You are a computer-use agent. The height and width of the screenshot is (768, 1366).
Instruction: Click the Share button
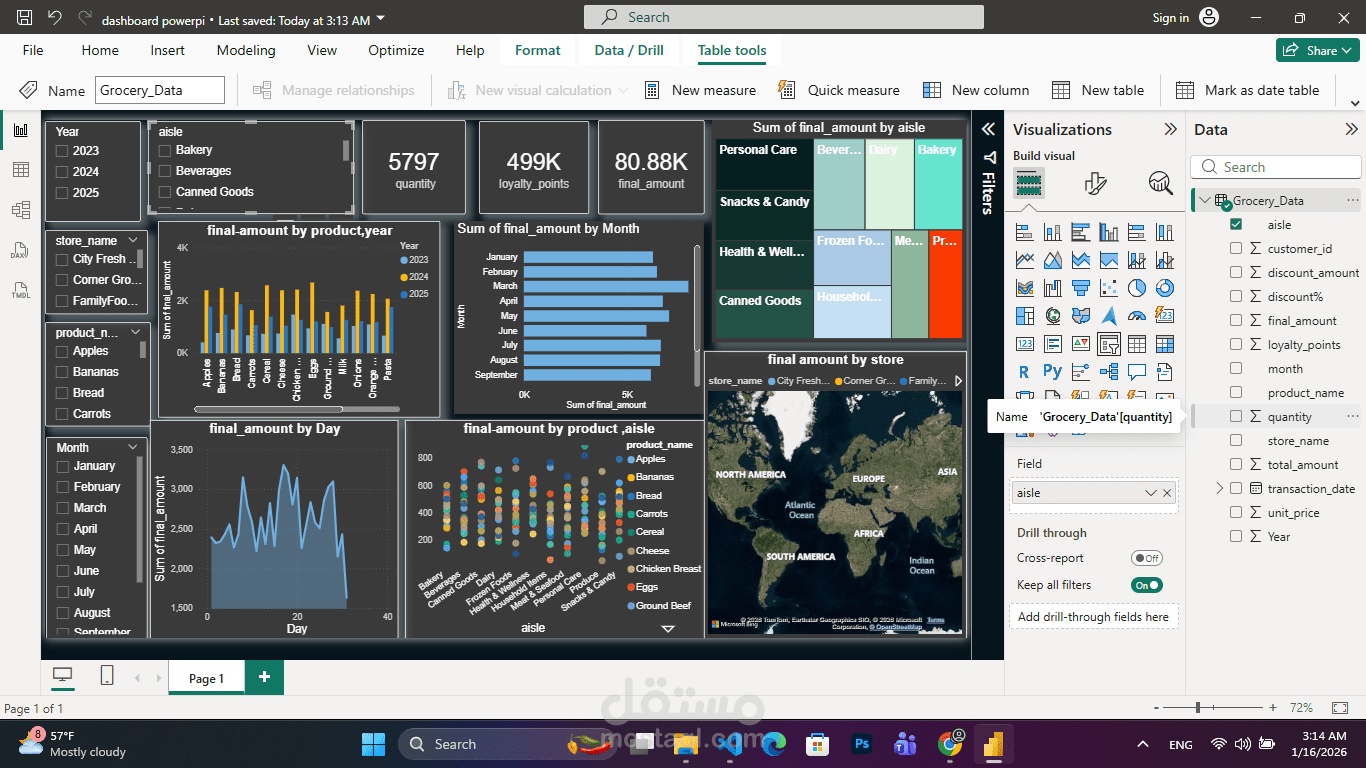pos(1317,49)
